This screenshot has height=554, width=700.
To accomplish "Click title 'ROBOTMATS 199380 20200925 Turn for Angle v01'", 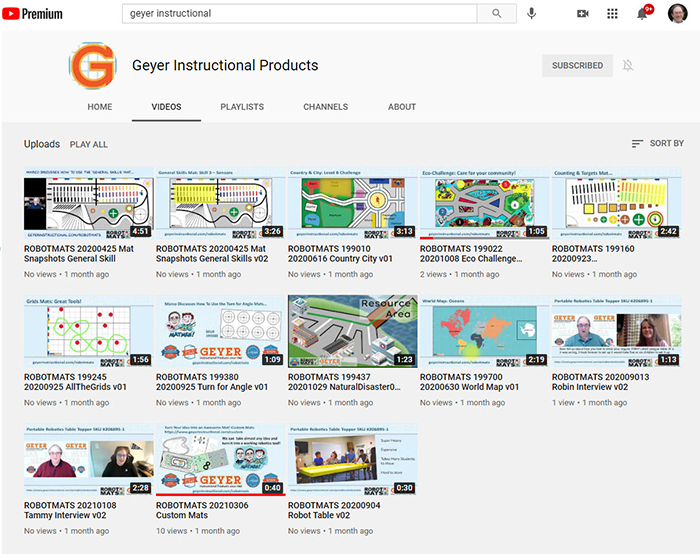I will click(212, 382).
